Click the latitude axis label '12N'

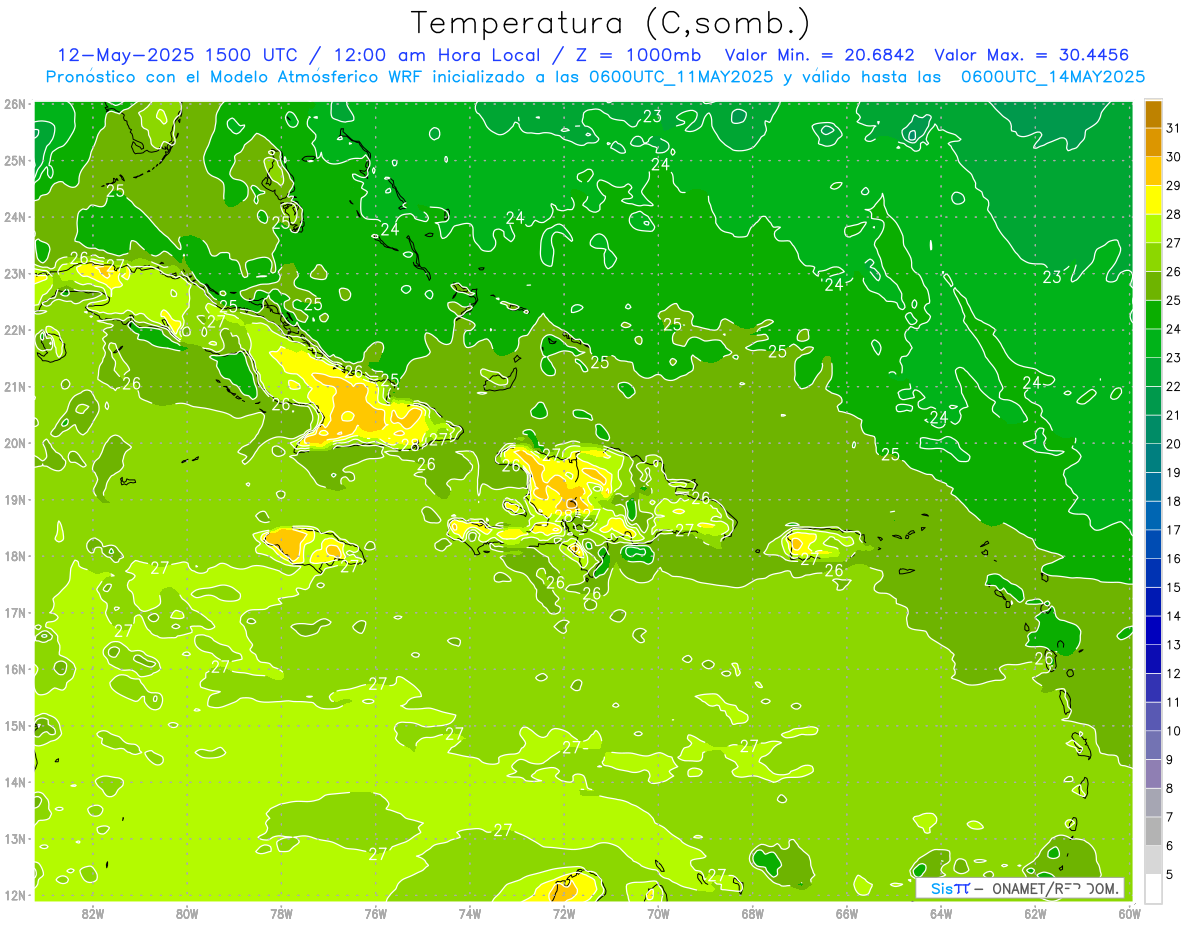coord(15,895)
